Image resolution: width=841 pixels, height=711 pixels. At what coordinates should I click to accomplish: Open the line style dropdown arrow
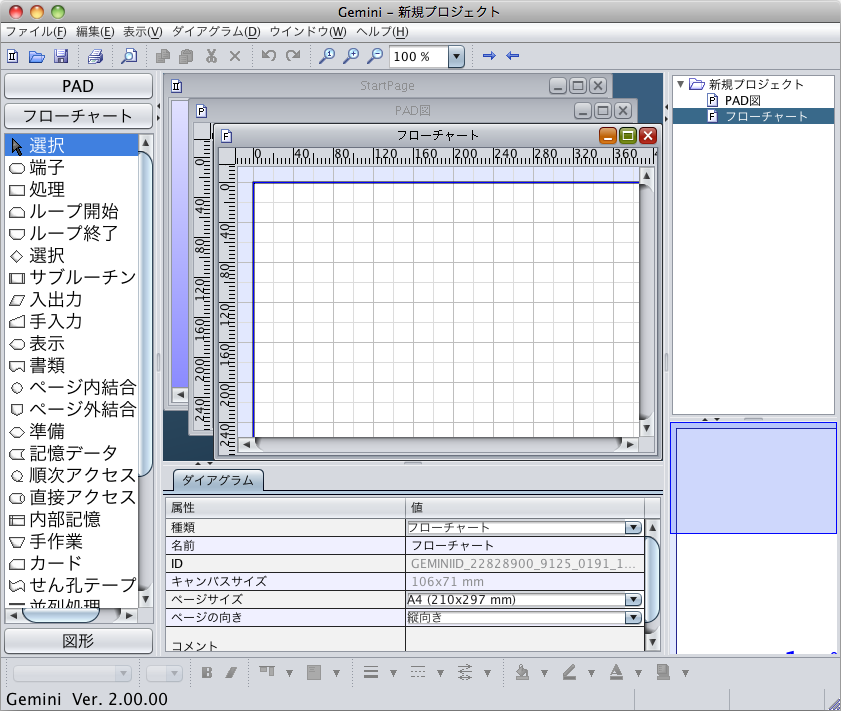[440, 673]
